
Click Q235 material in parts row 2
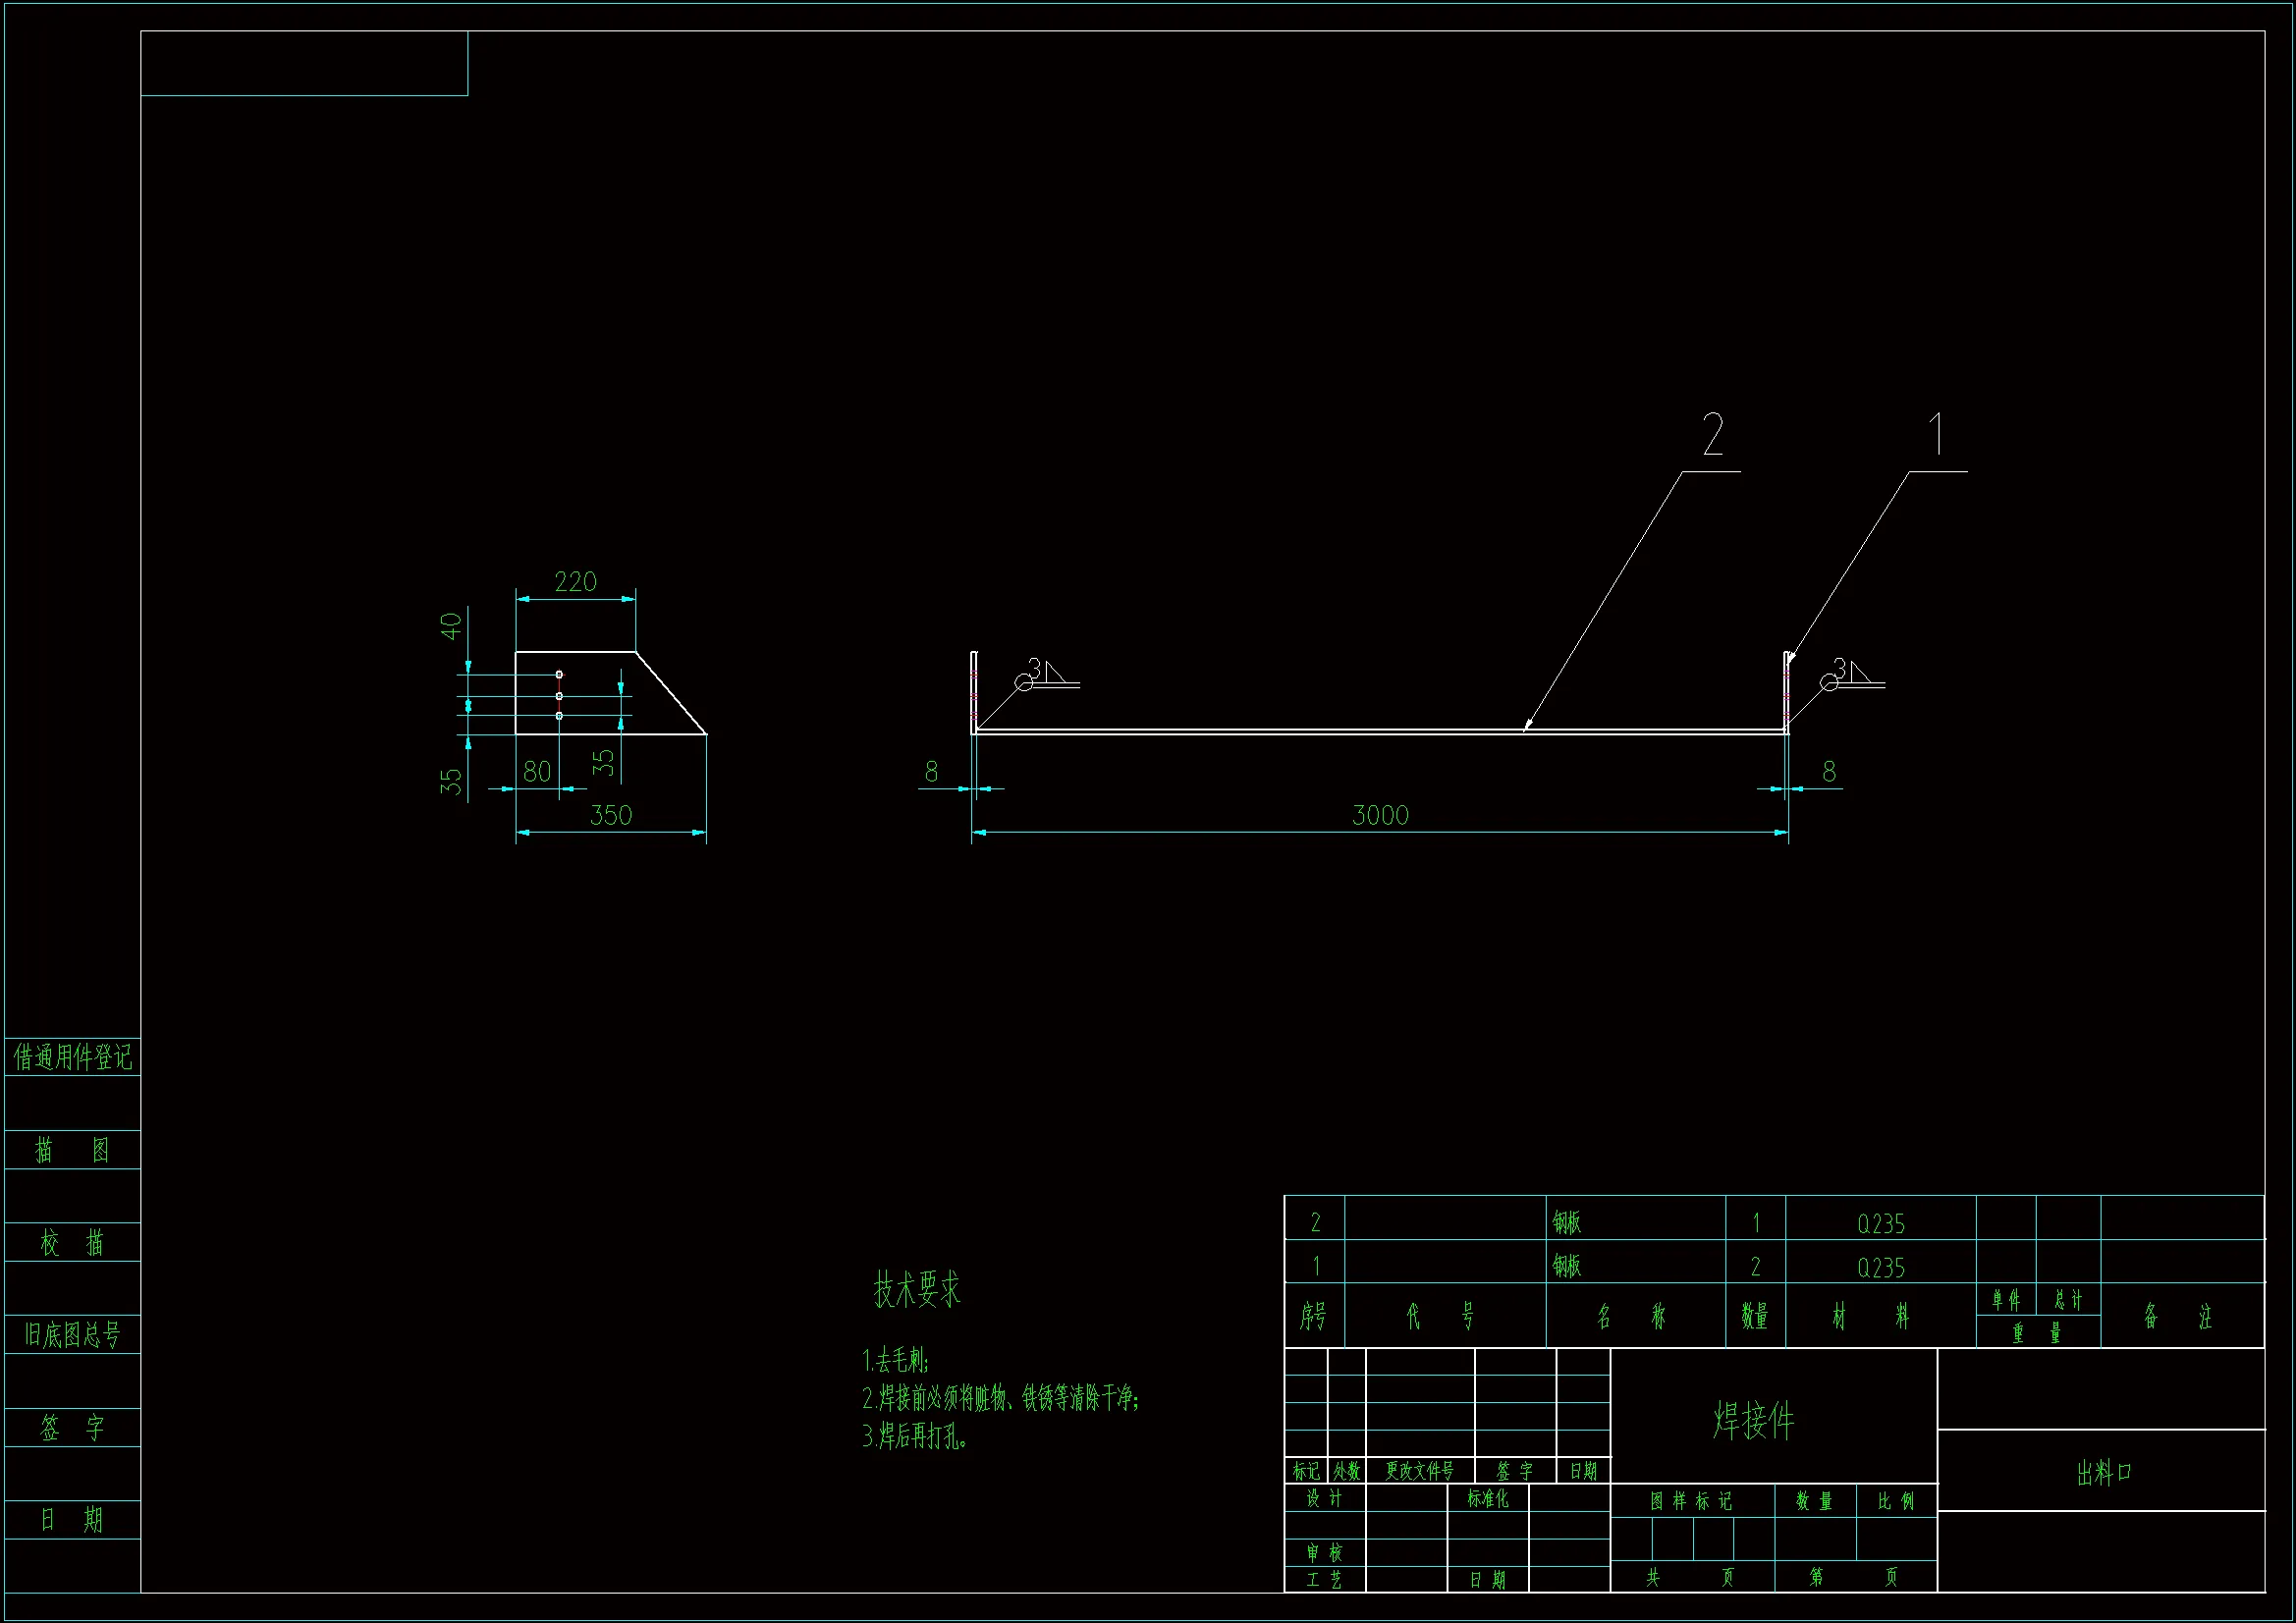click(x=1880, y=1224)
